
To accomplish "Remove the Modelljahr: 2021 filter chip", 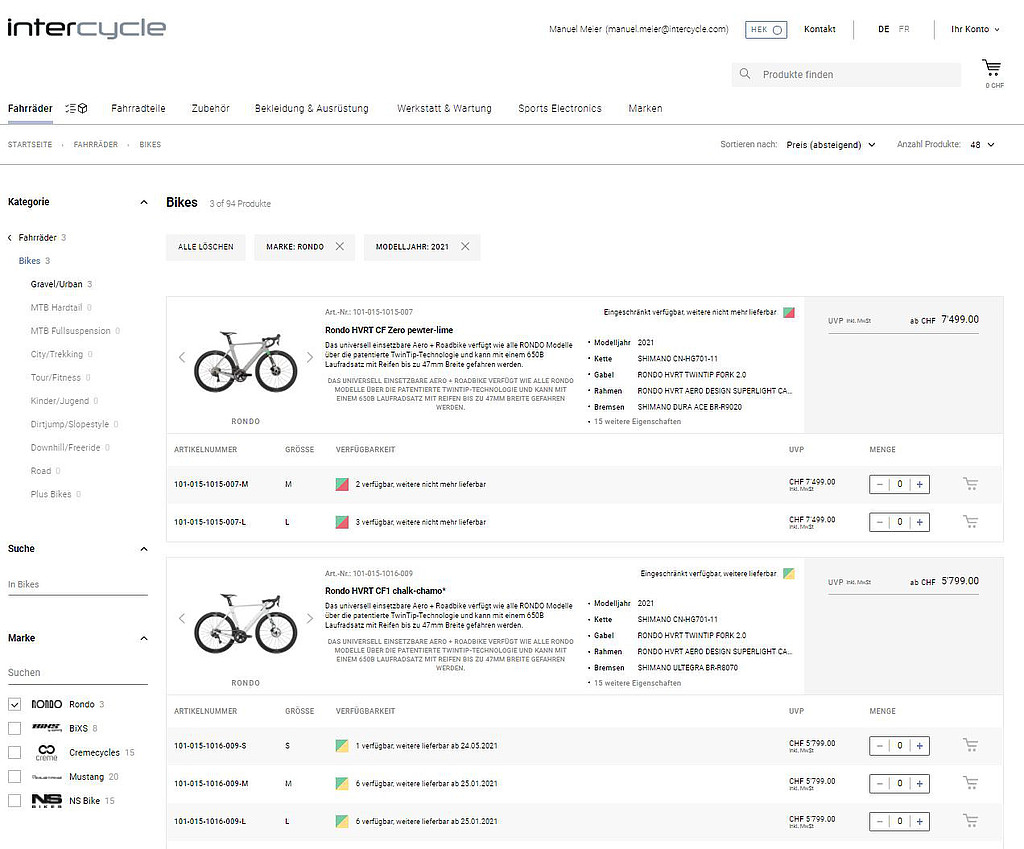I will (465, 247).
